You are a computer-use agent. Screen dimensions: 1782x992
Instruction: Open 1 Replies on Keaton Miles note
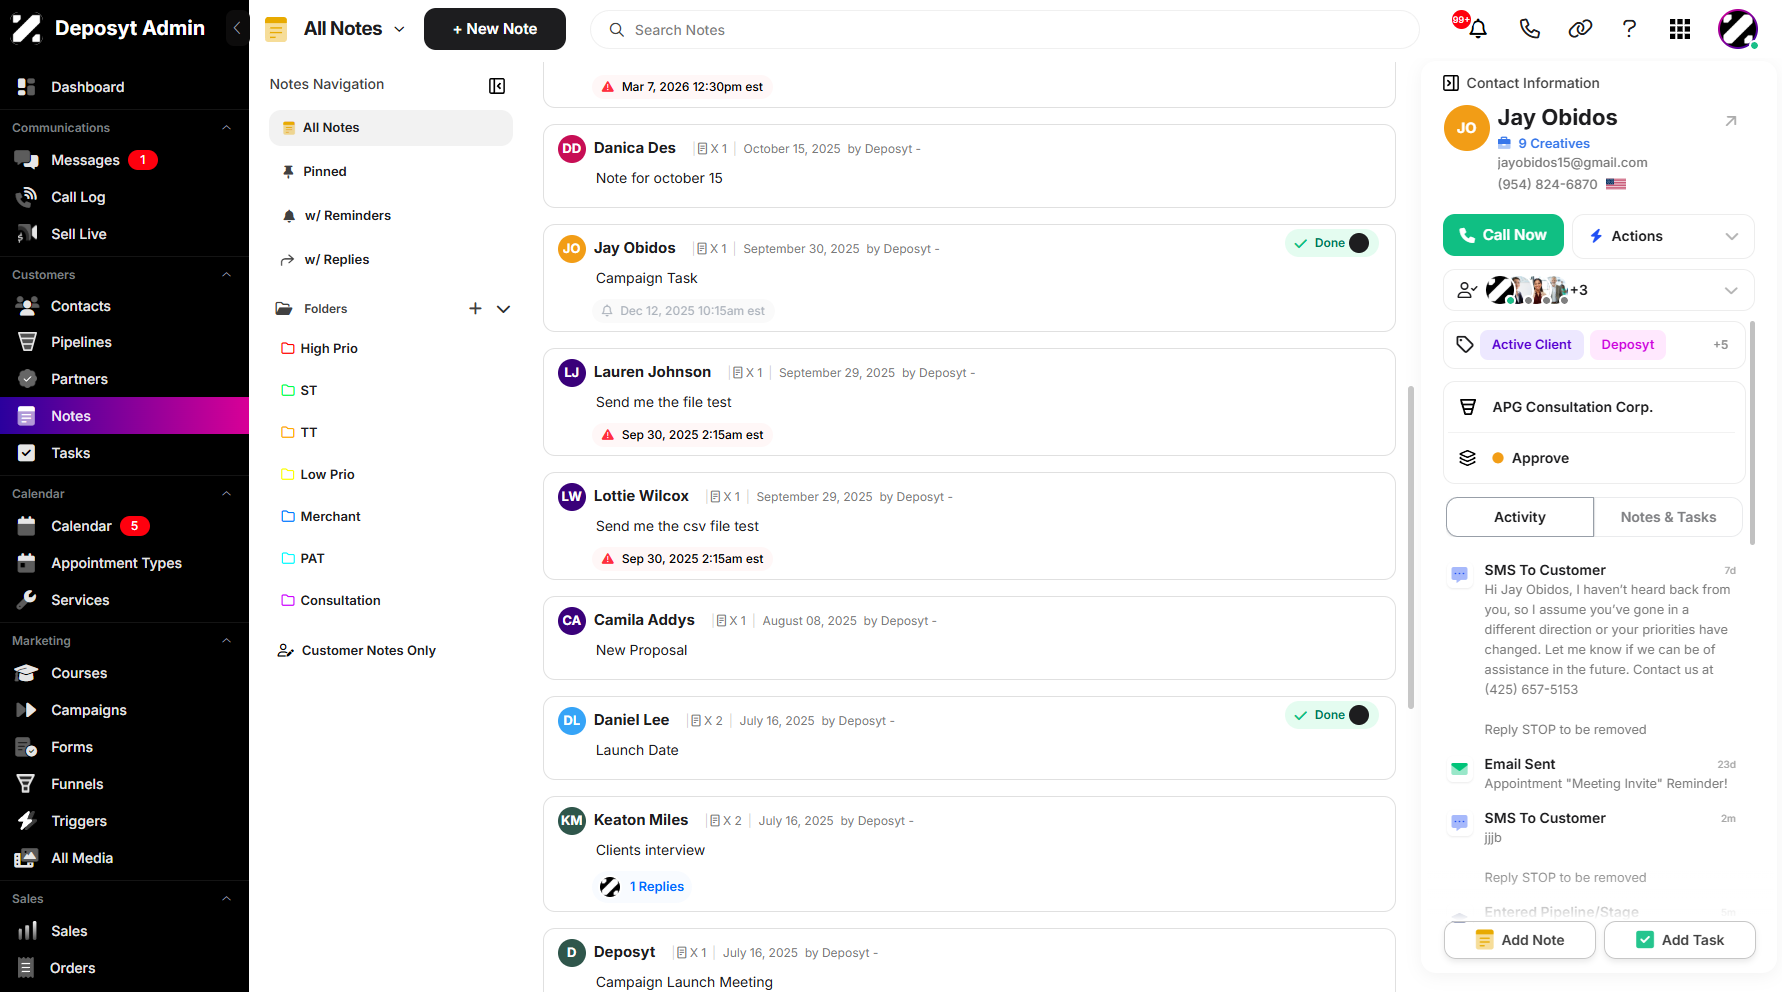(657, 887)
